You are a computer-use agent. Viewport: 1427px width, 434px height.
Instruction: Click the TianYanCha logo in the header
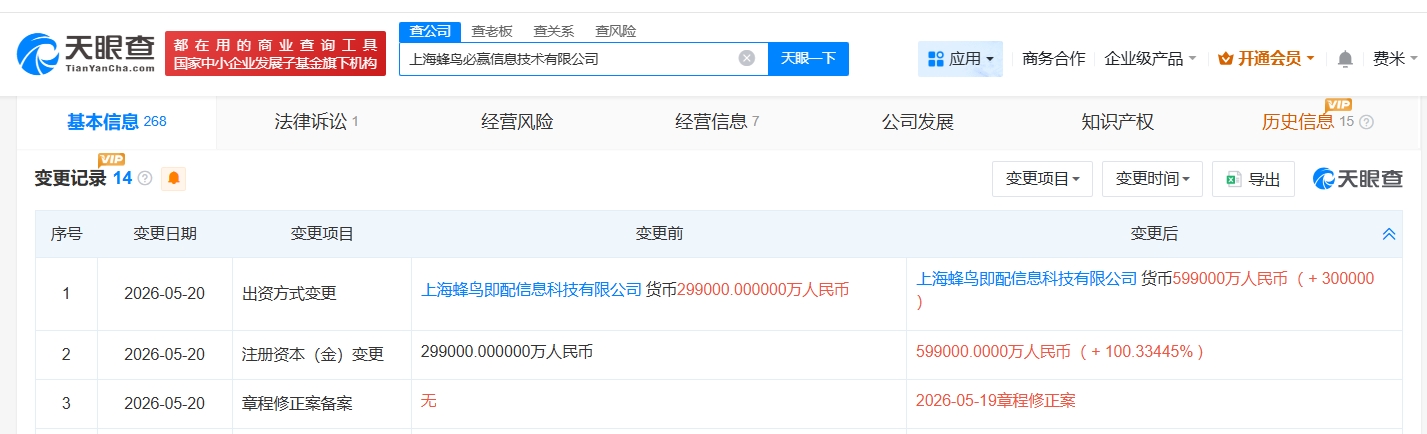click(x=86, y=54)
